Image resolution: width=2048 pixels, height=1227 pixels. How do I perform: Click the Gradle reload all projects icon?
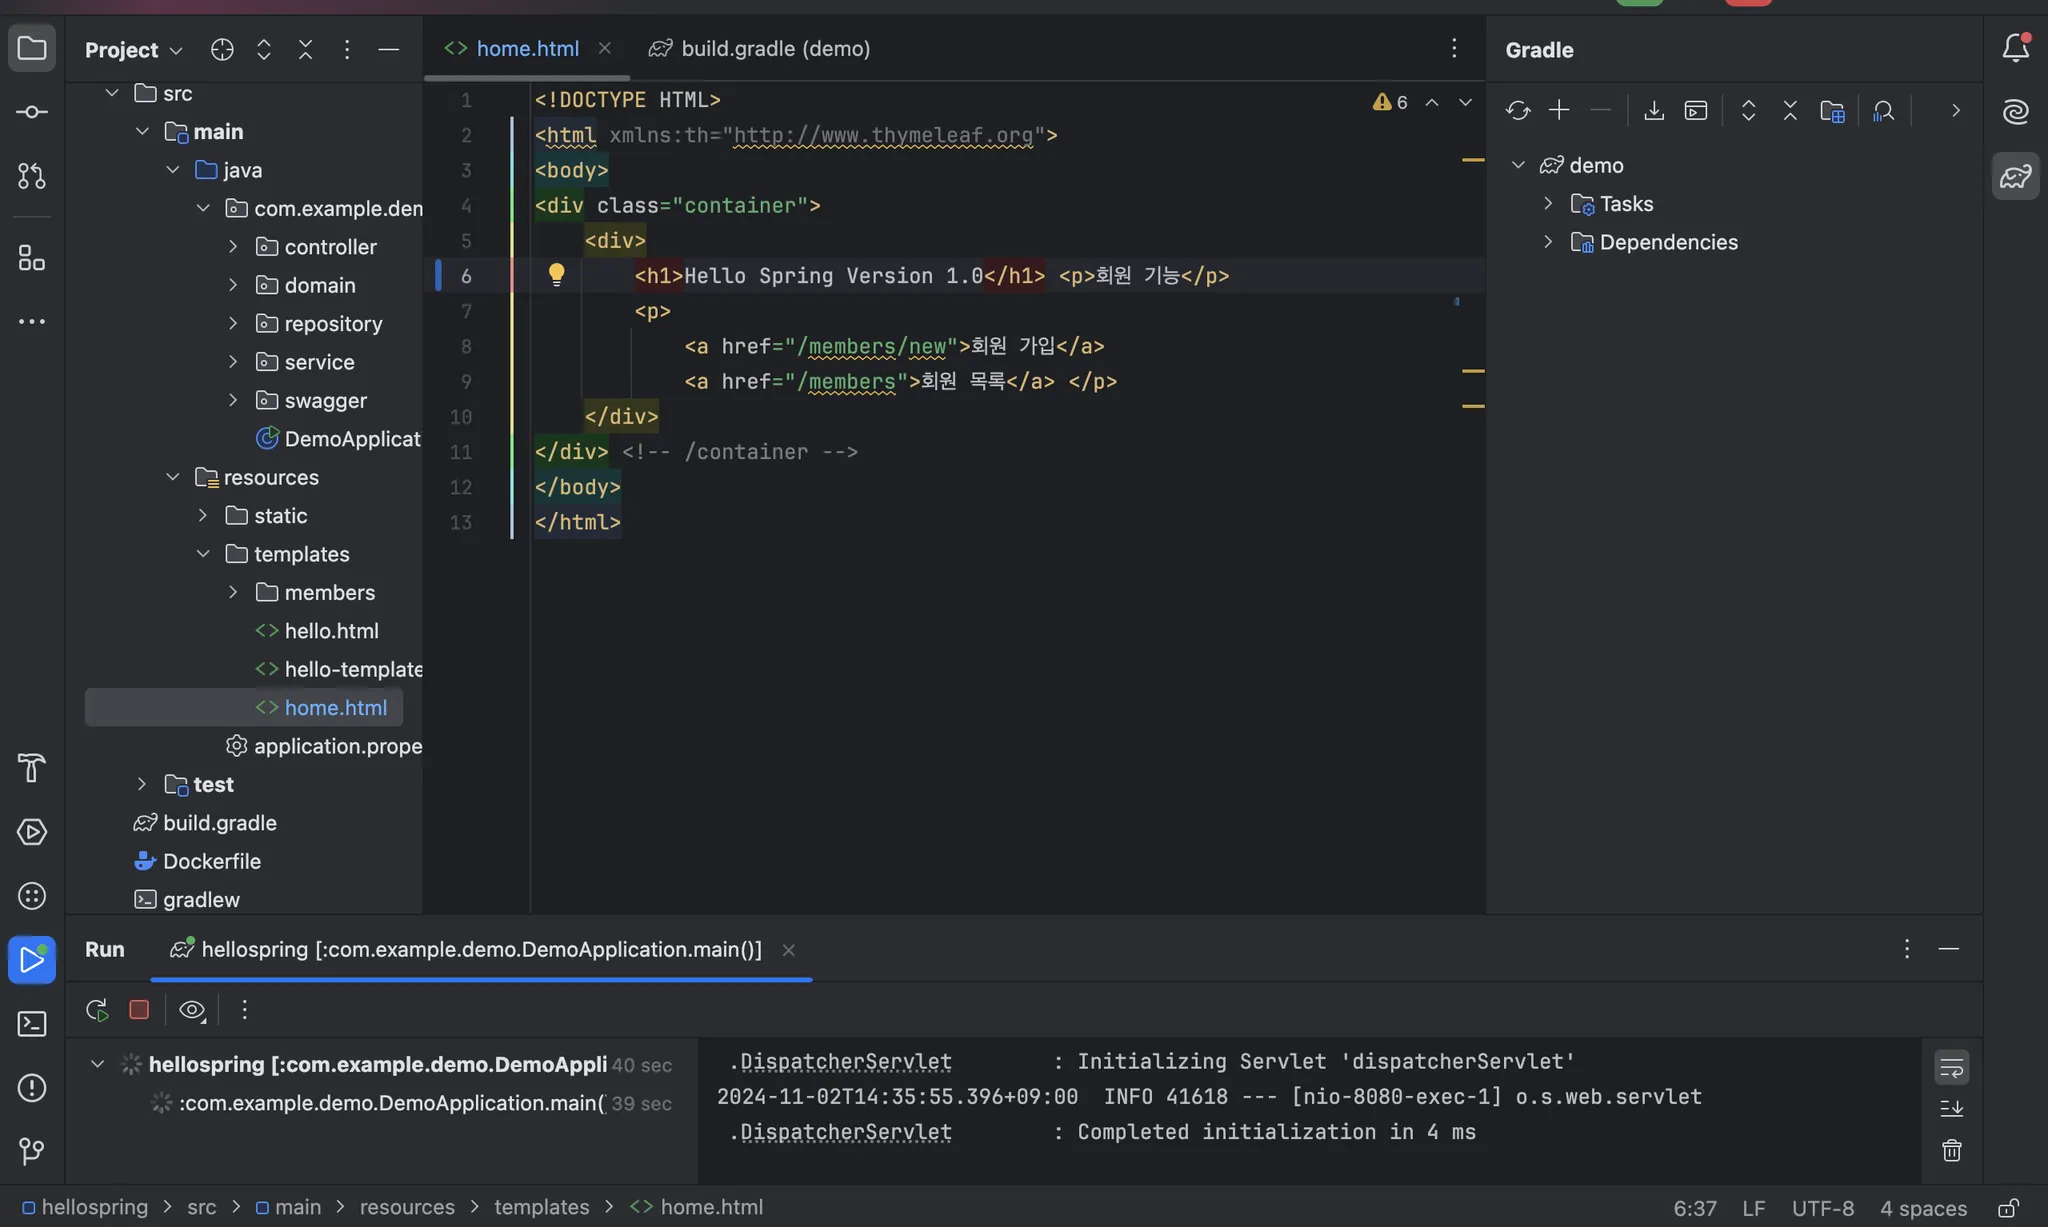click(x=1517, y=111)
